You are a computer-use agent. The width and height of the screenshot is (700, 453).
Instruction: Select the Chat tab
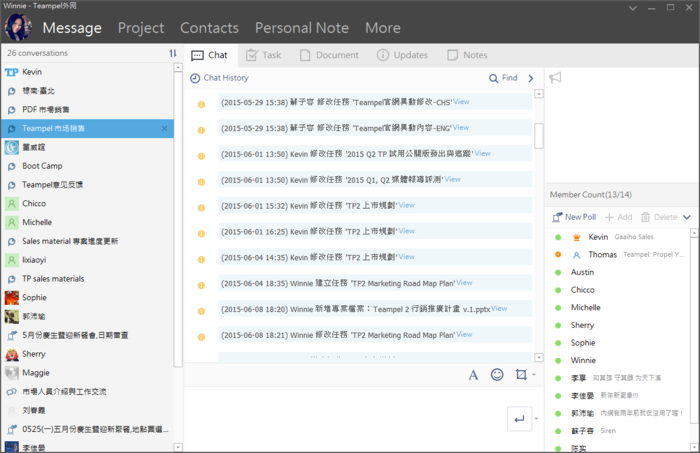[x=211, y=55]
